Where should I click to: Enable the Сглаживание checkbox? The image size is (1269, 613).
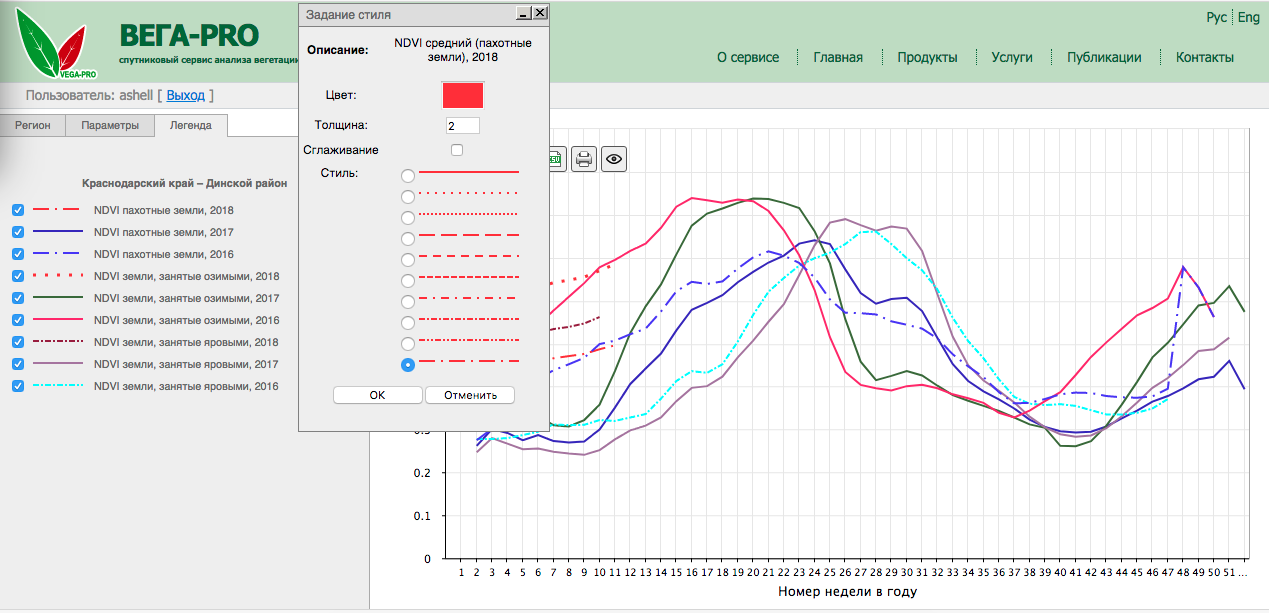(x=457, y=150)
